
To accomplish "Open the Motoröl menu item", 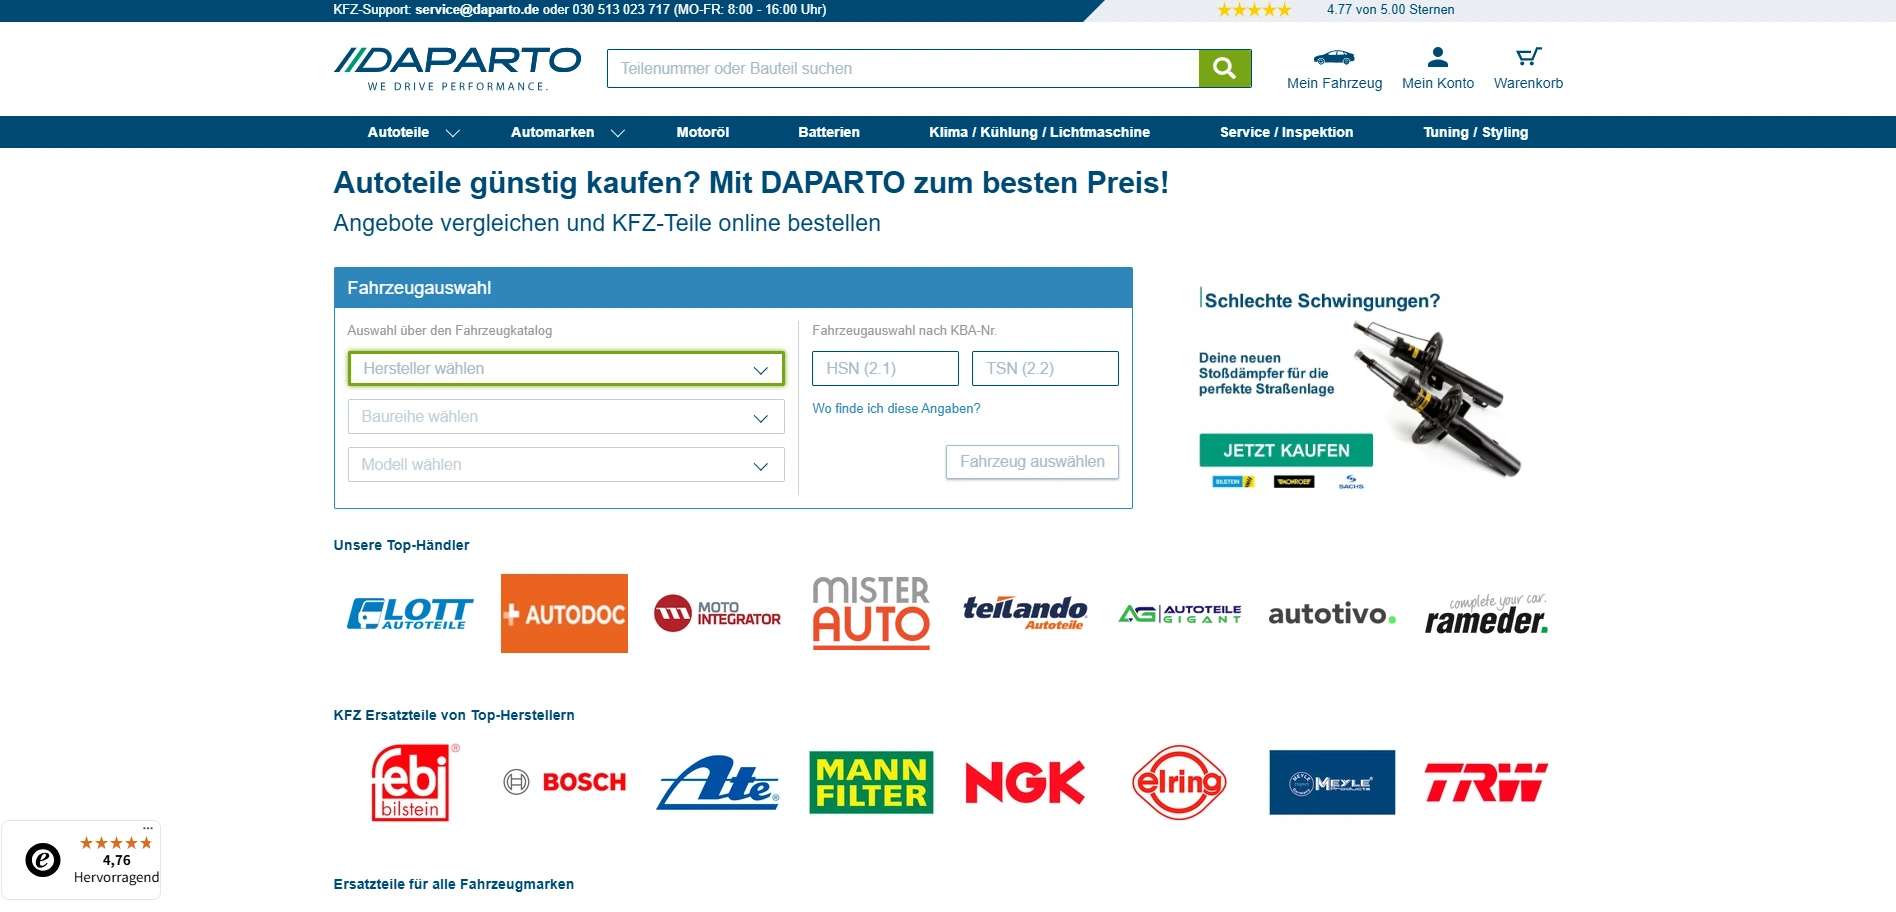I will 703,132.
